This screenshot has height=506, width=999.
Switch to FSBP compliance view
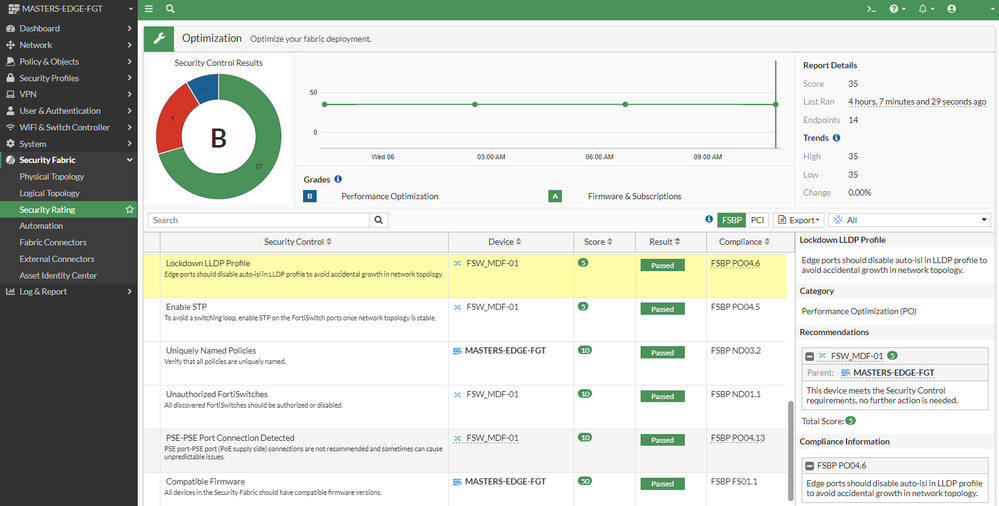pos(730,220)
